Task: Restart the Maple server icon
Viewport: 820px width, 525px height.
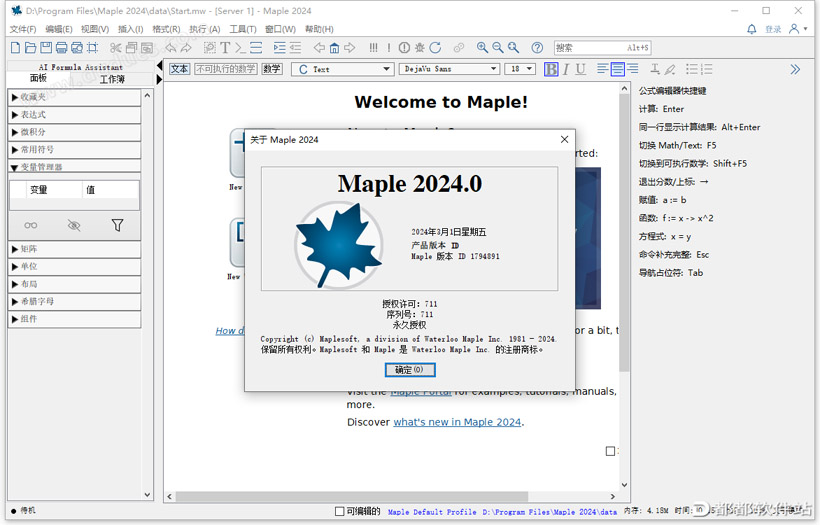Action: (435, 48)
